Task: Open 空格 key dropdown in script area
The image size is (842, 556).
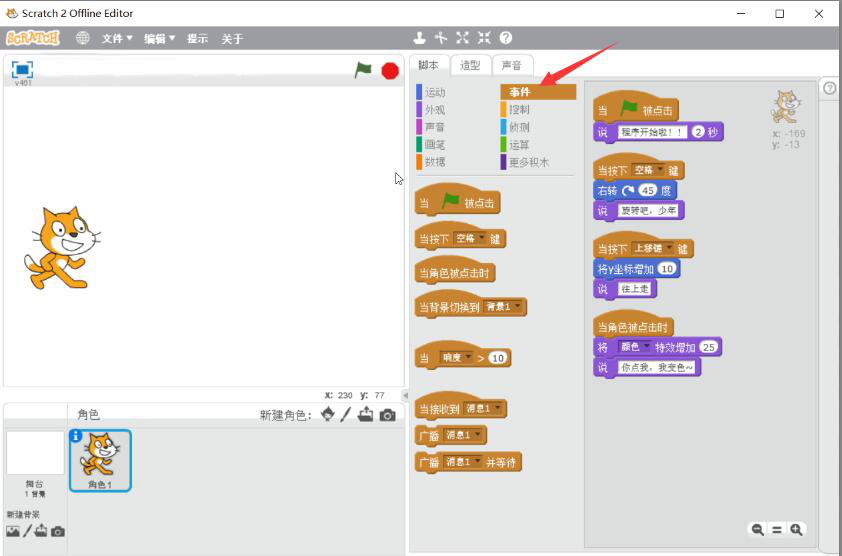Action: click(x=648, y=170)
